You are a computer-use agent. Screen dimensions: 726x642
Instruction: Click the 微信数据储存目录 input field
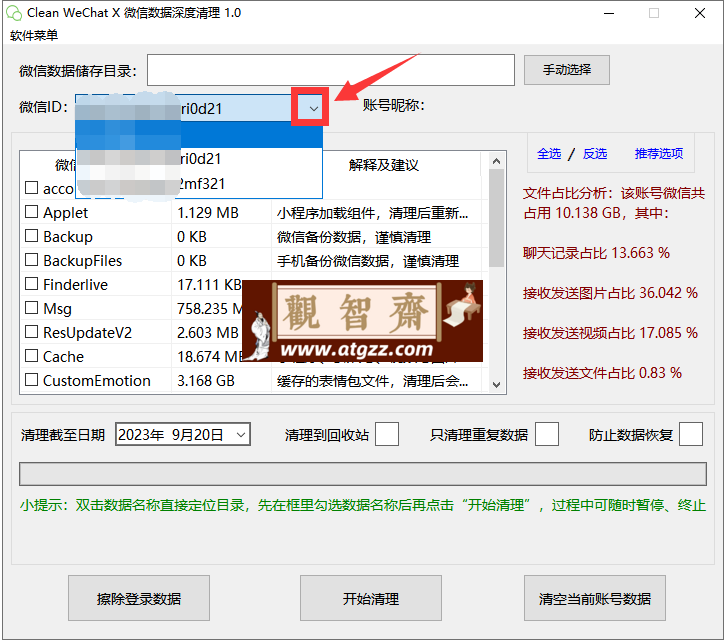point(331,70)
